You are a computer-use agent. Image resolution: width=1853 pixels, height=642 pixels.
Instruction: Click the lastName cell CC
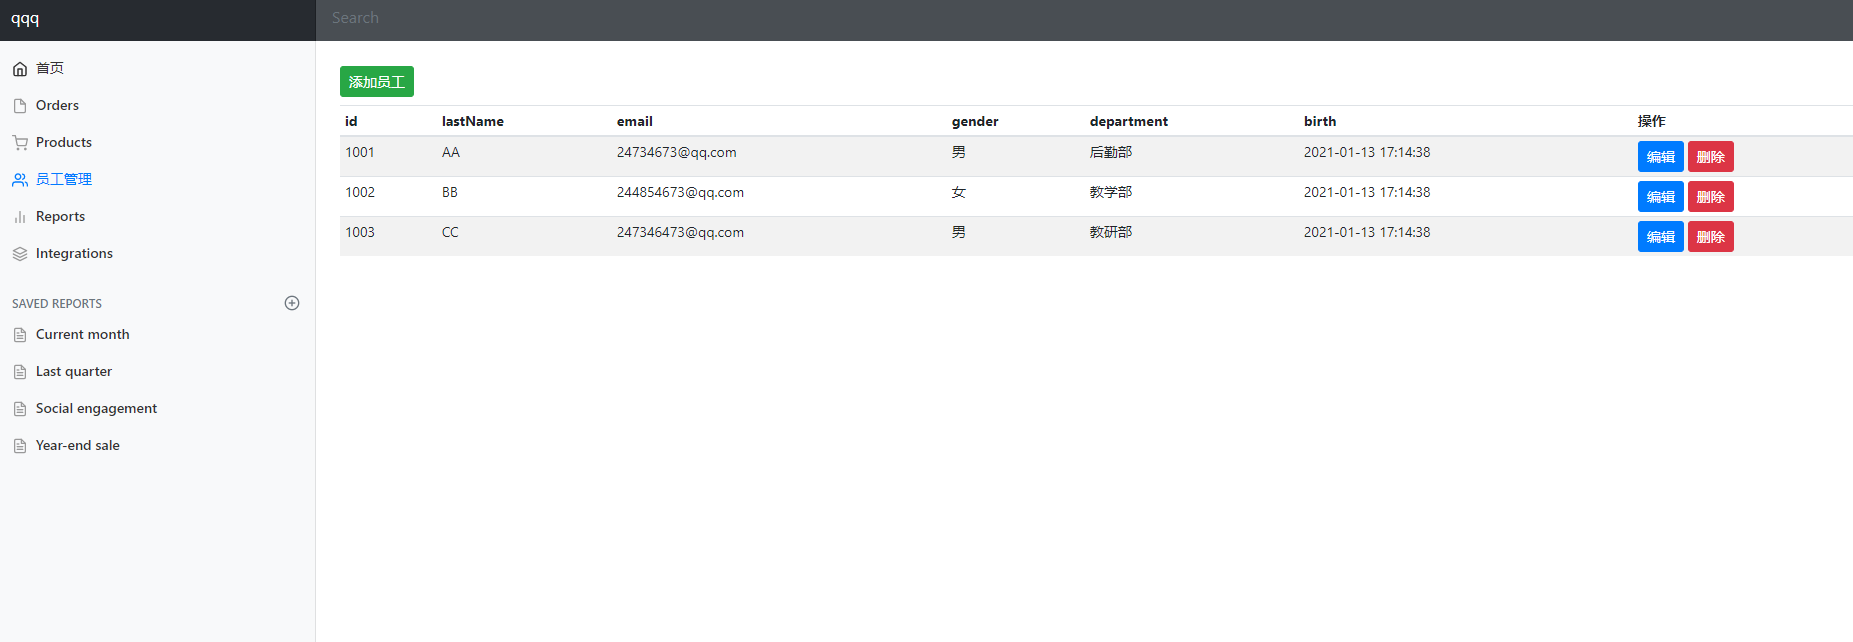point(450,232)
